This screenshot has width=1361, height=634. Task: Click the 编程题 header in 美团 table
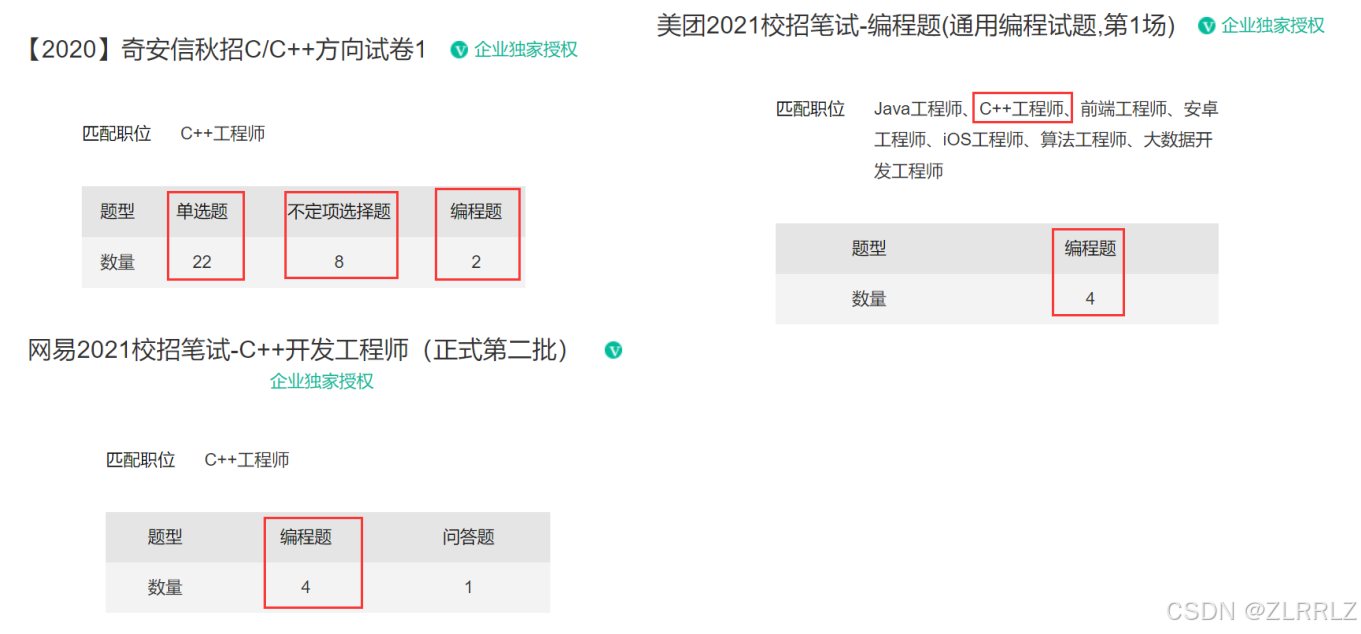pos(1090,248)
